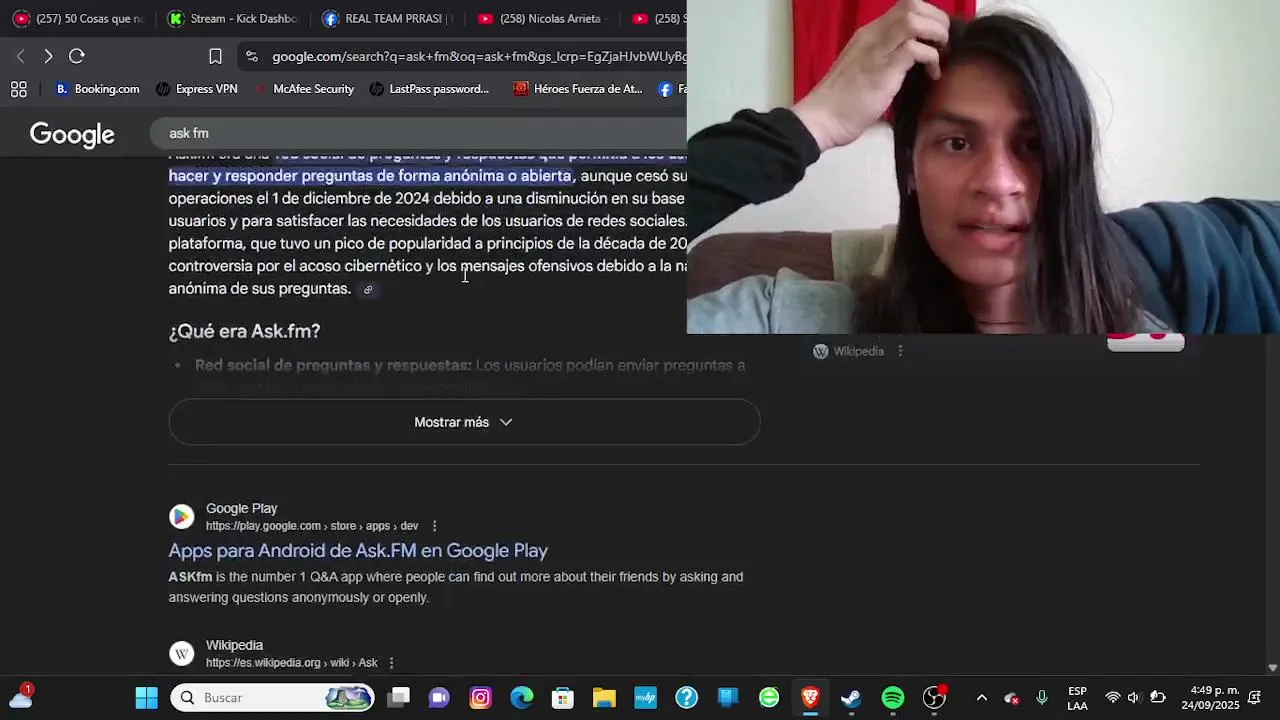Open Task View on the taskbar
This screenshot has height=720, width=1280.
(398, 697)
